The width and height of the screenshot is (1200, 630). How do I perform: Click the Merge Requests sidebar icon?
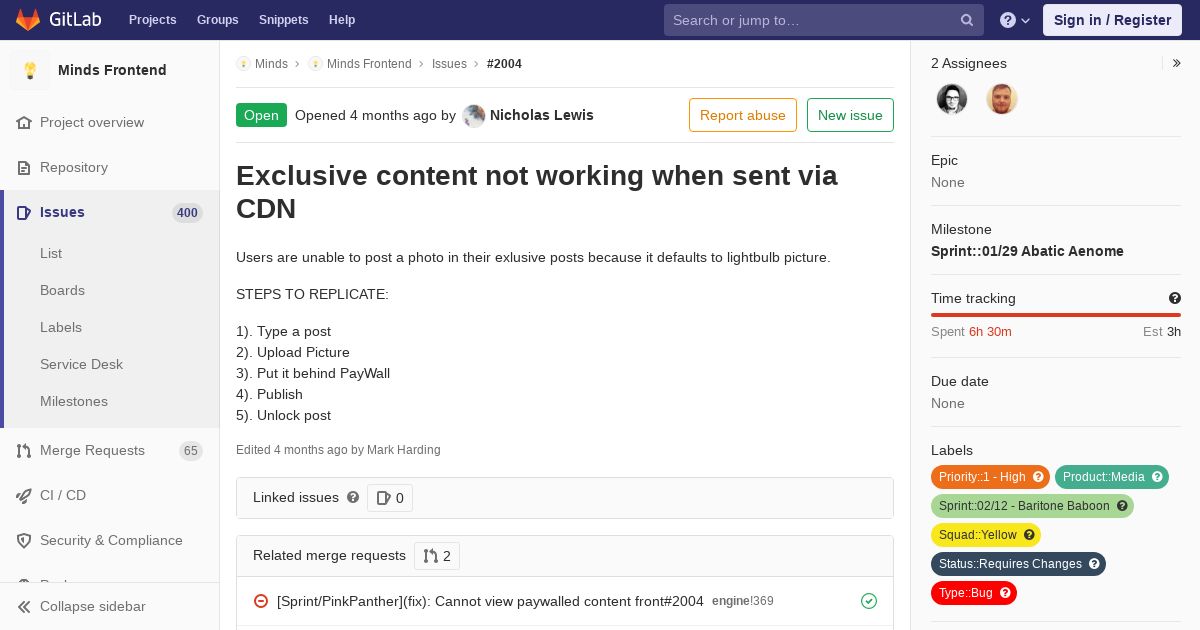(24, 451)
